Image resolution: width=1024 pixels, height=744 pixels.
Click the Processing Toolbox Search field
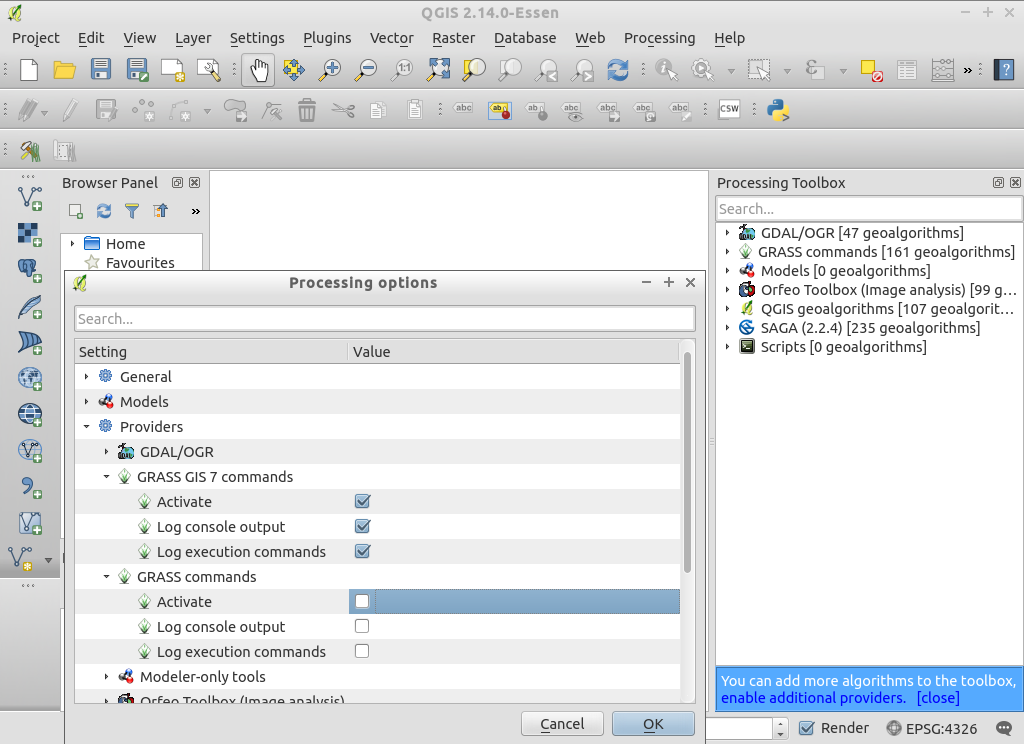coord(869,209)
